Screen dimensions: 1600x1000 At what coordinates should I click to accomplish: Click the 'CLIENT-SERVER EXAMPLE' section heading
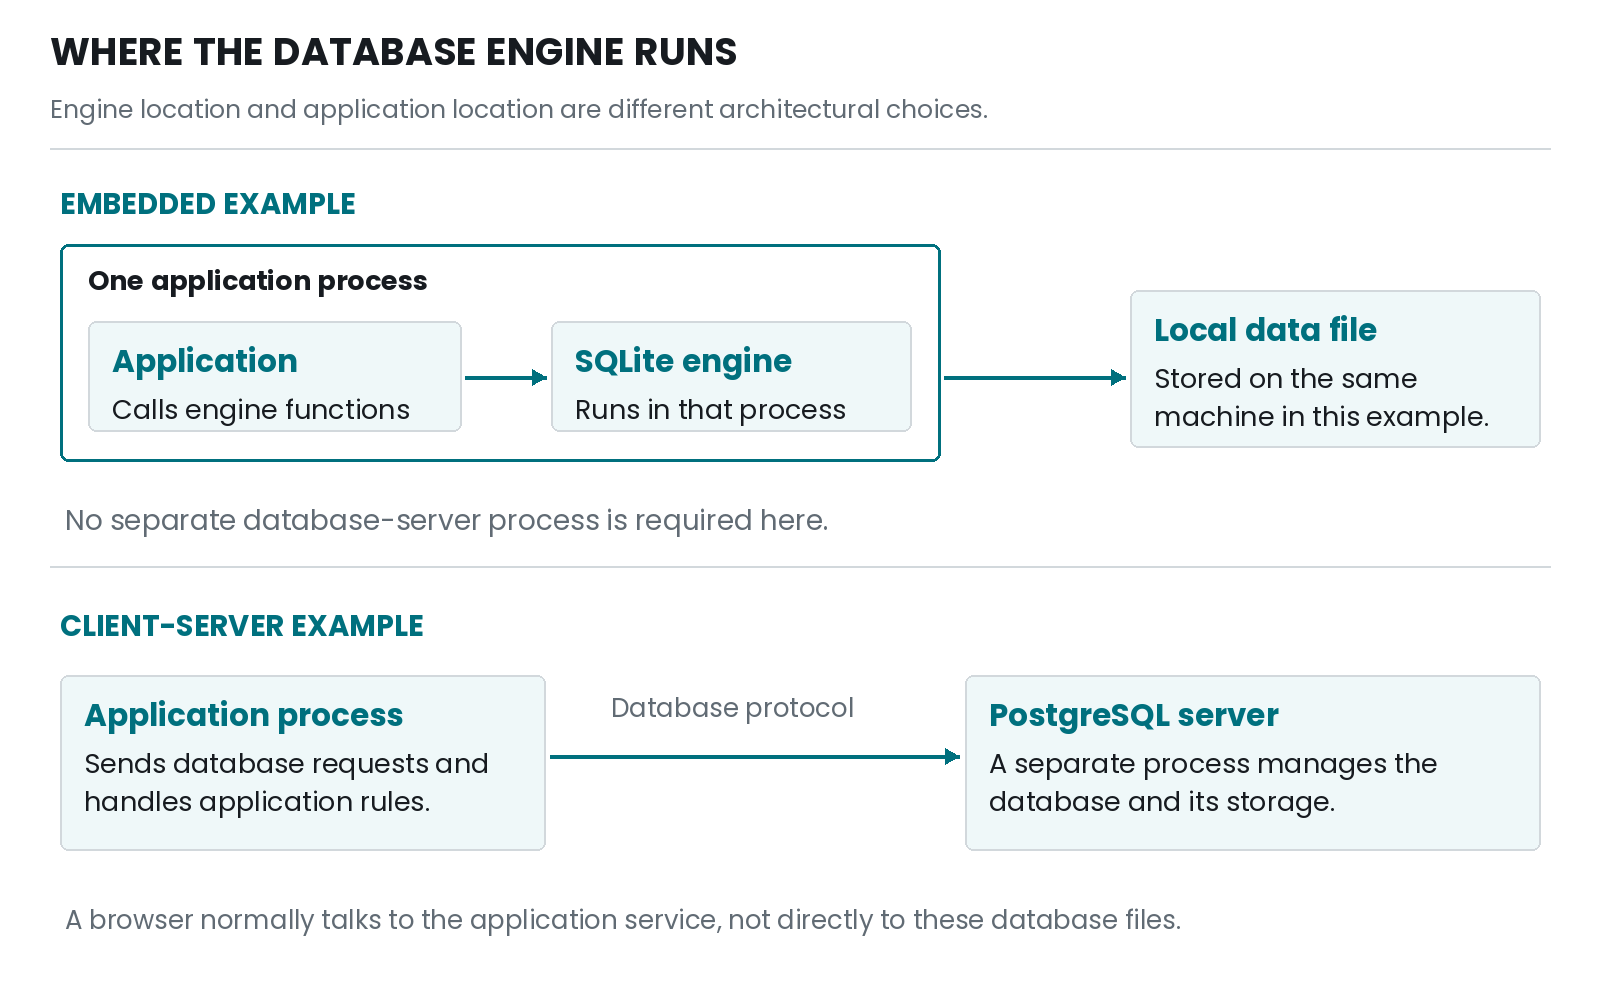click(242, 626)
